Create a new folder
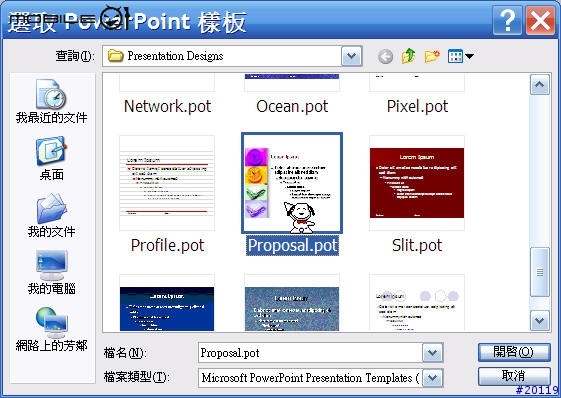 [432, 56]
